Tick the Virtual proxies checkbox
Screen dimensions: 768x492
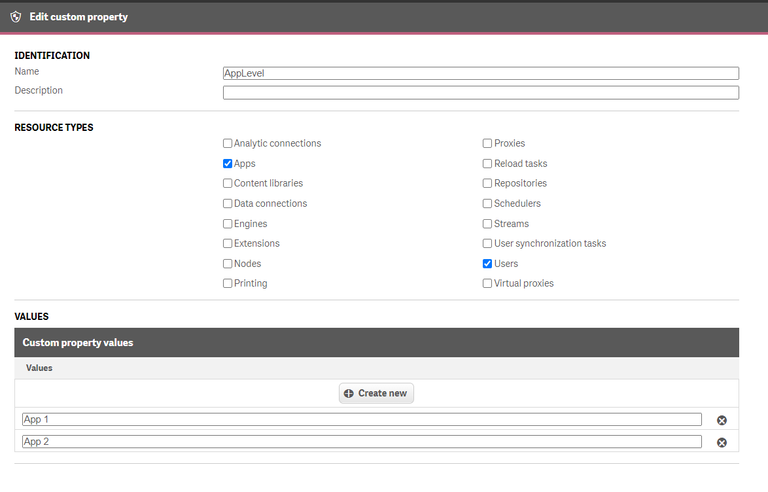487,283
